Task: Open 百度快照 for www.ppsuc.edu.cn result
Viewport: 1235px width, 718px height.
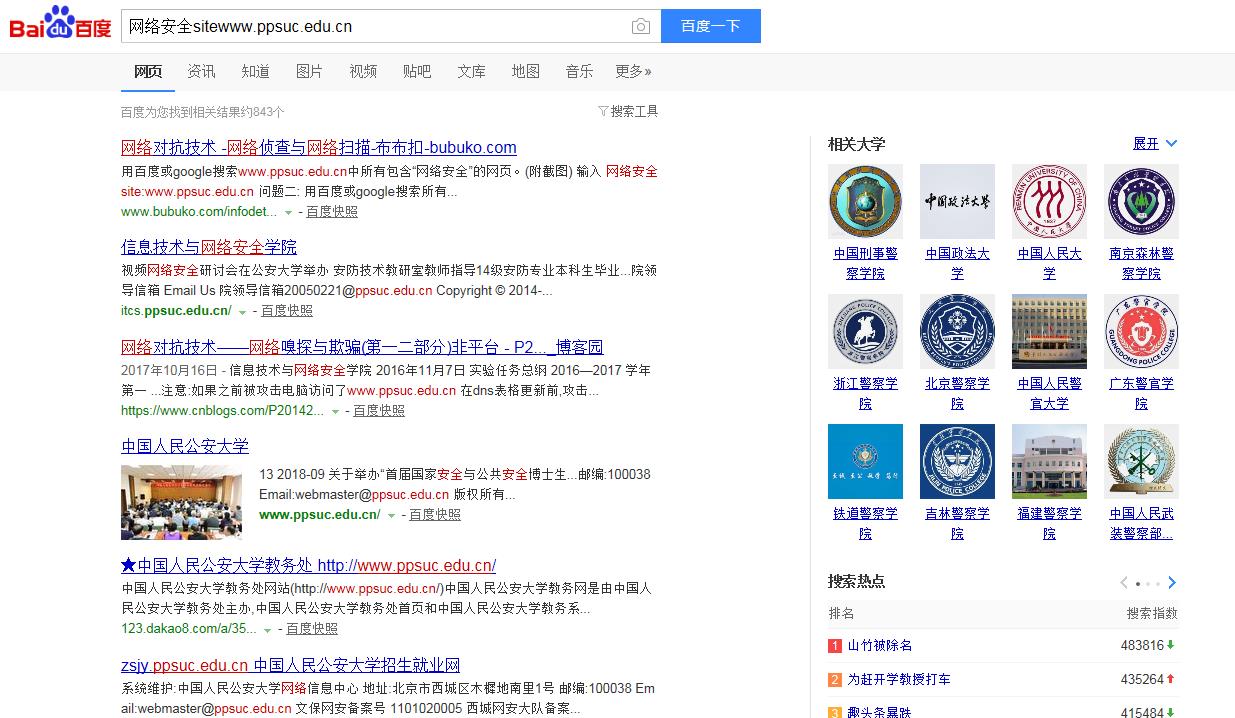Action: pyautogui.click(x=435, y=515)
